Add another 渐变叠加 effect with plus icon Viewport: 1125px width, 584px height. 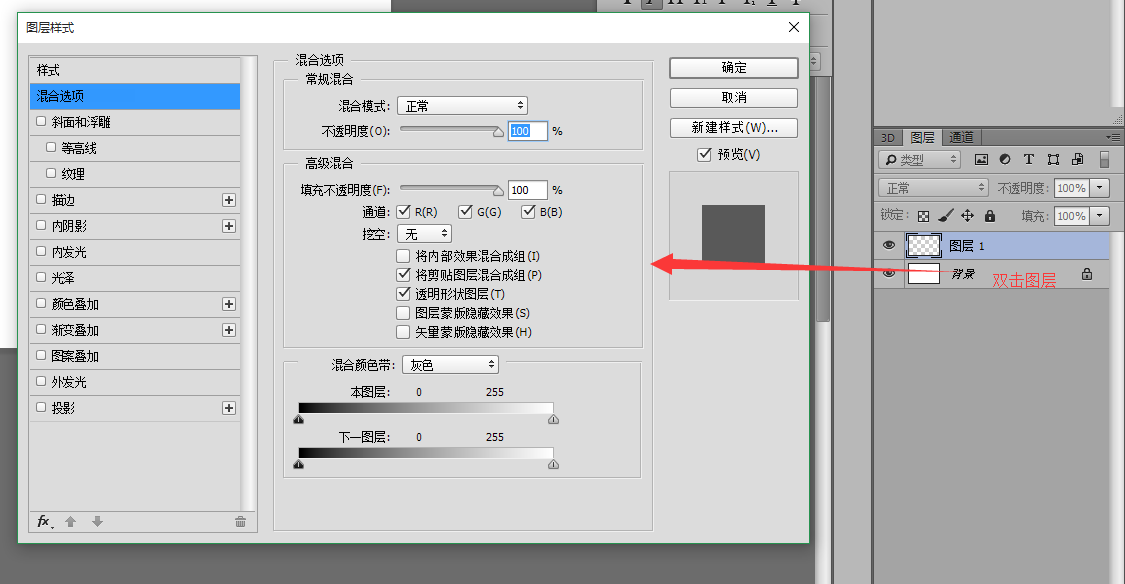click(x=229, y=330)
